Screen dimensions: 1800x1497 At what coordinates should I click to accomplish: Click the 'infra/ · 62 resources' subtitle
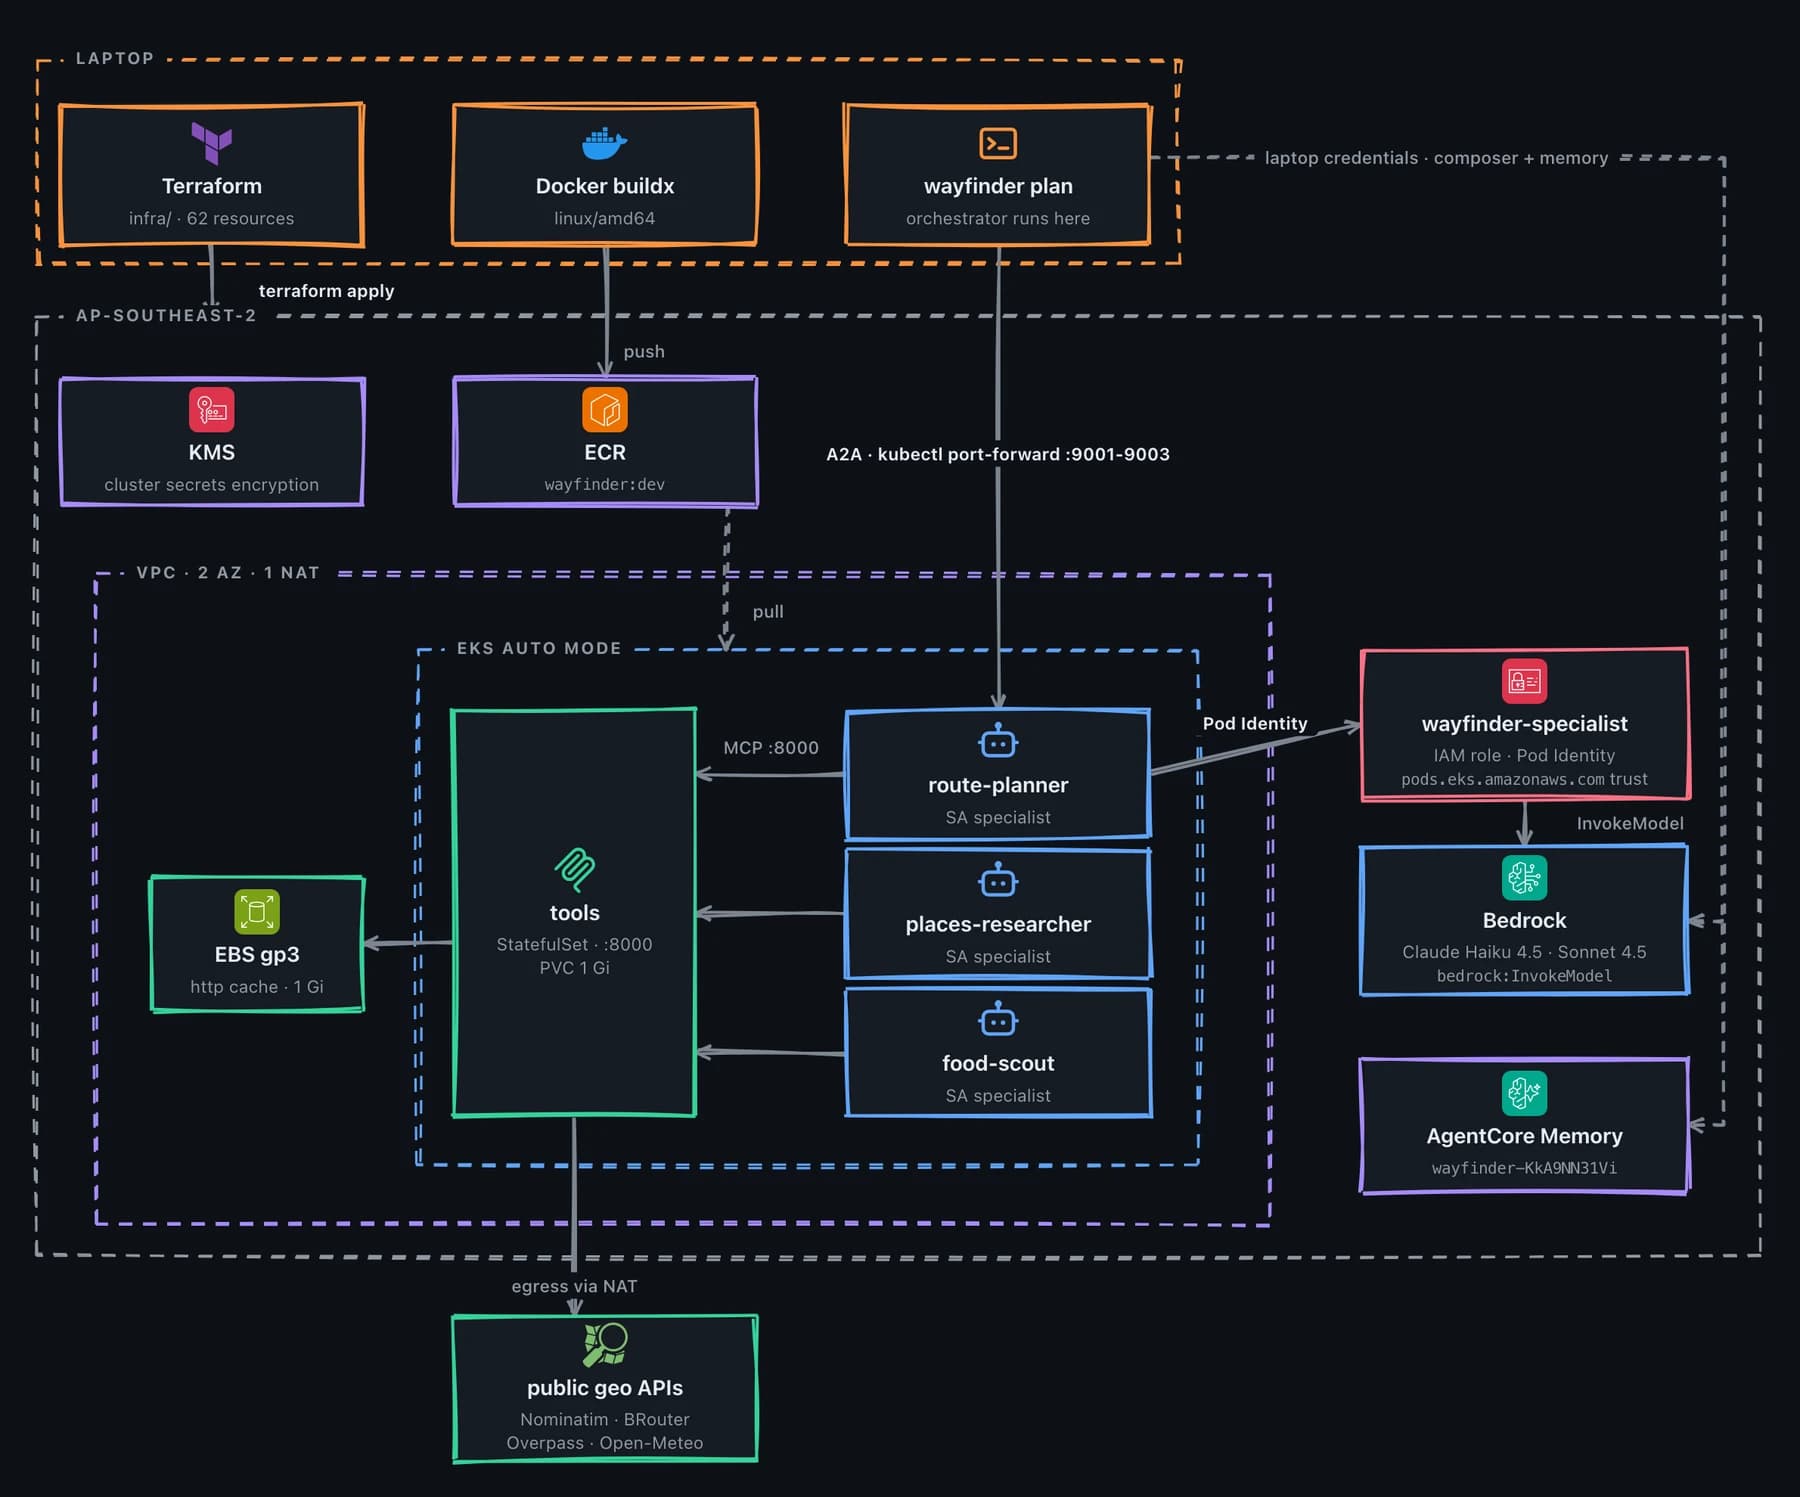pyautogui.click(x=212, y=218)
